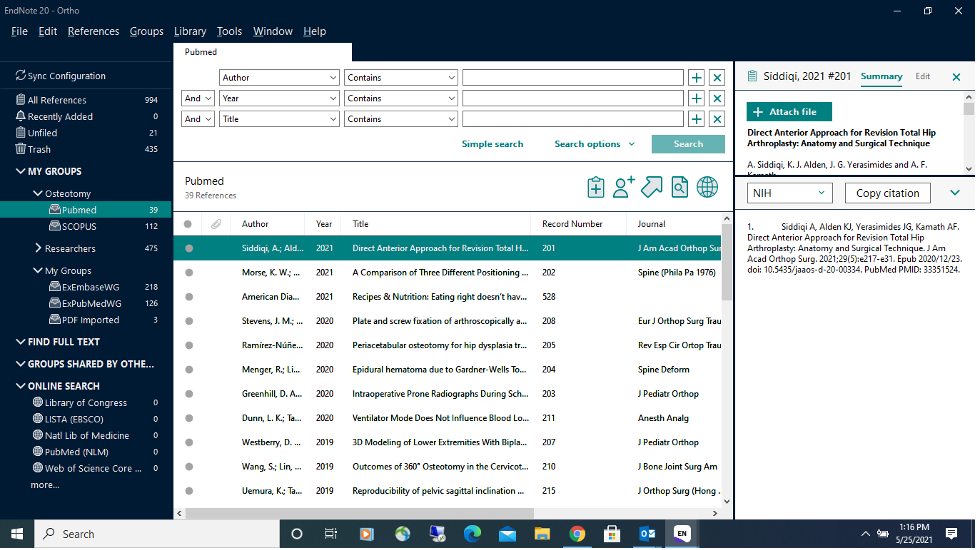The image size is (977, 550).
Task: Open the Groups menu
Action: tap(146, 31)
